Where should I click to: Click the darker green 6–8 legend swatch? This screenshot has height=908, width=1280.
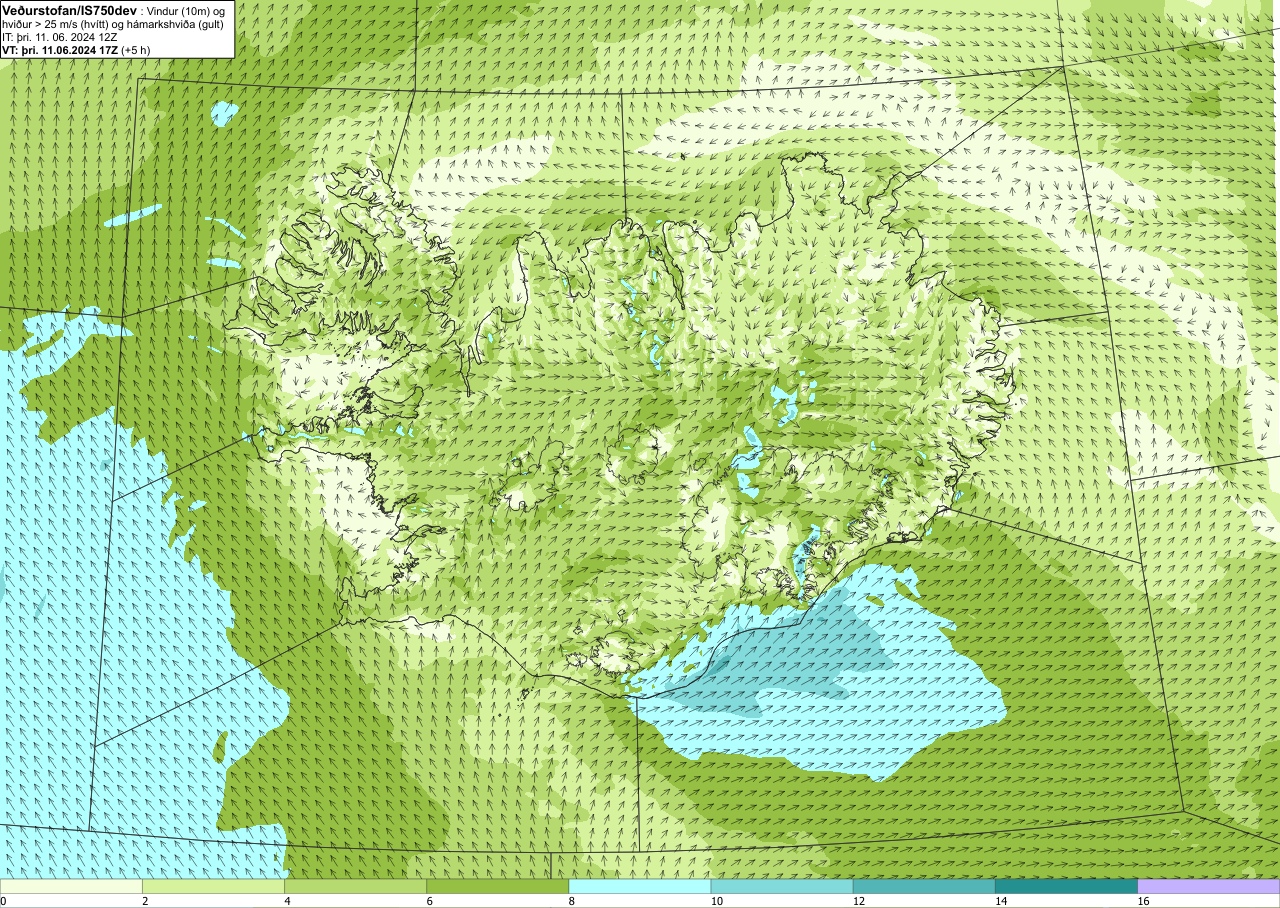tap(497, 886)
